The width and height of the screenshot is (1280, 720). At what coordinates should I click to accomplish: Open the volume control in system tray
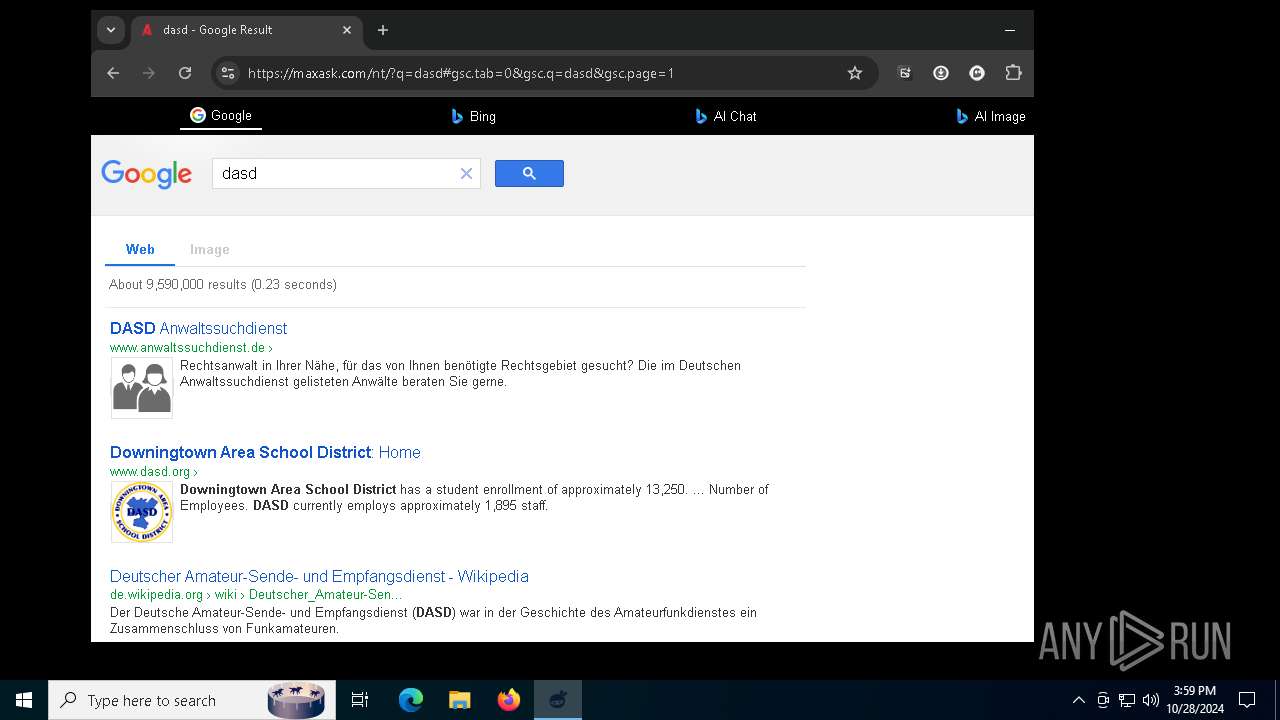1151,700
